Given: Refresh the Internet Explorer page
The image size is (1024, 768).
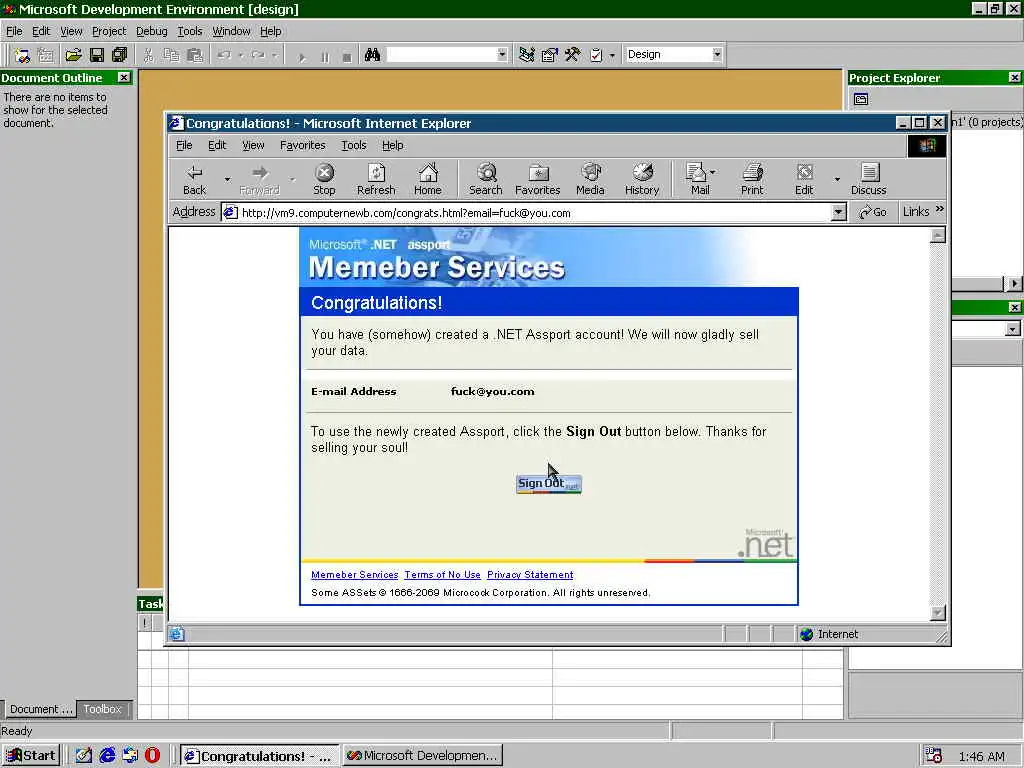Looking at the screenshot, I should pos(376,180).
